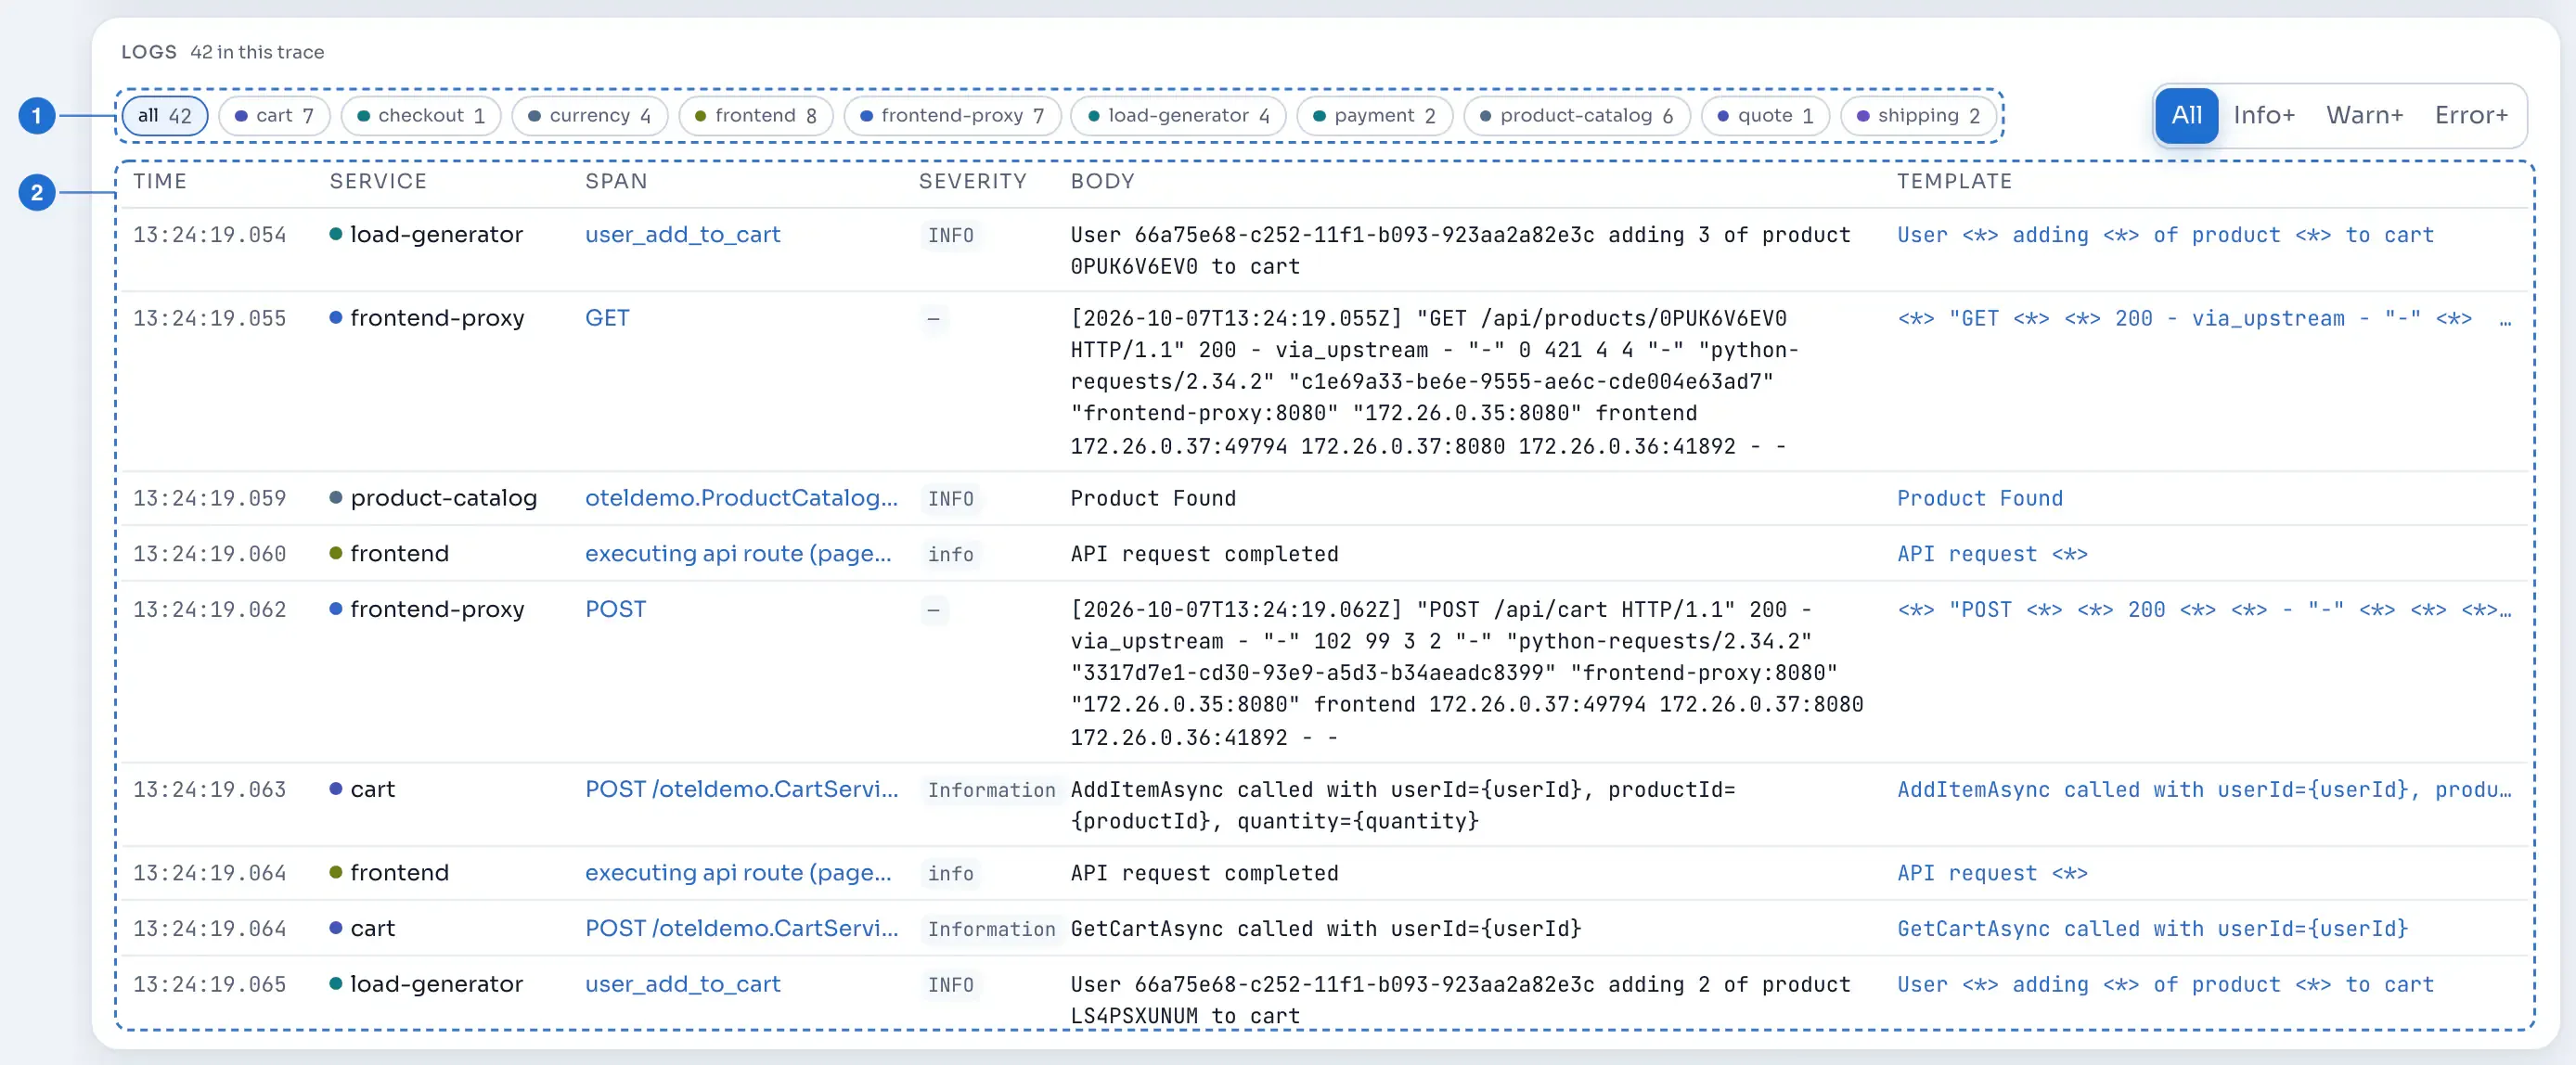Filter logs by the checkout chip

421,116
